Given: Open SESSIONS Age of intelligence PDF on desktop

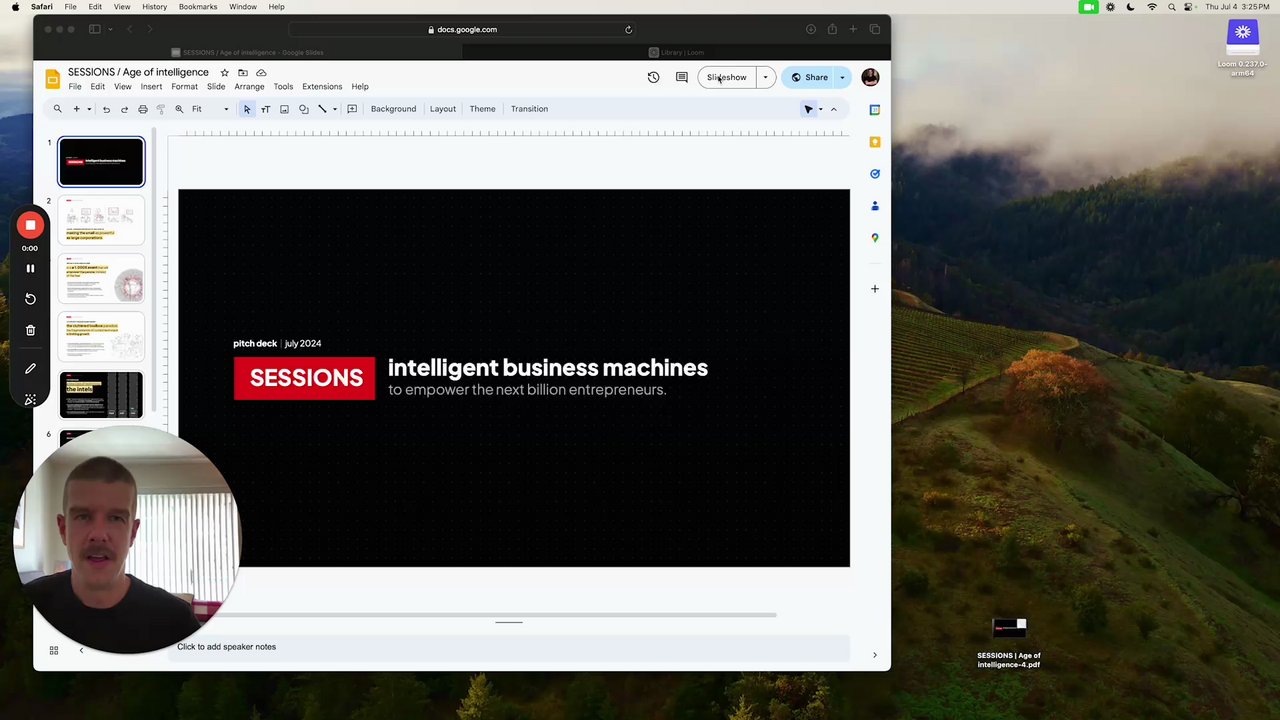Looking at the screenshot, I should point(1009,643).
